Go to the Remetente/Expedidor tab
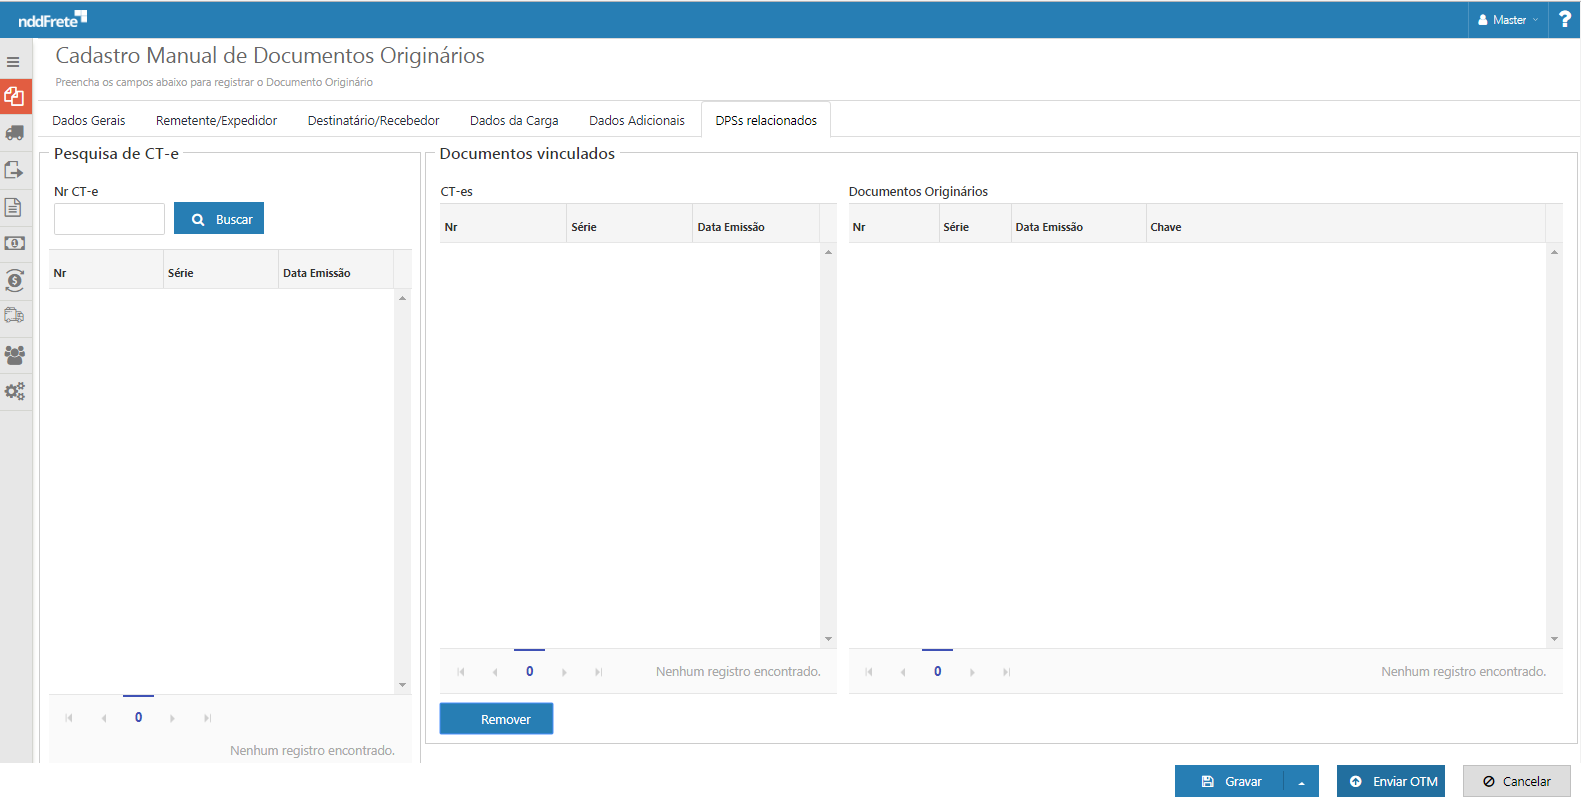 (x=216, y=121)
